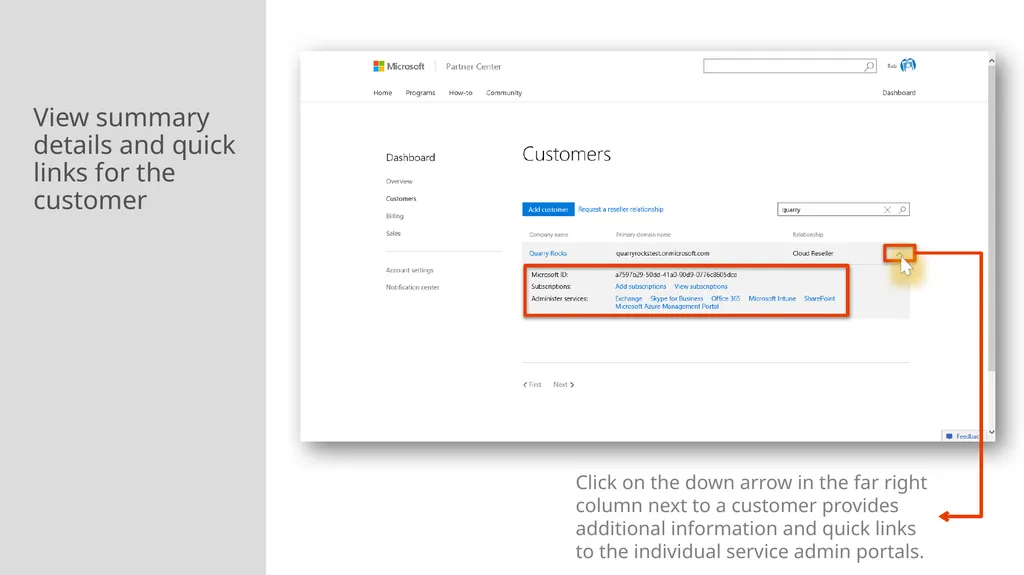Open Account settings in sidebar

tap(409, 271)
